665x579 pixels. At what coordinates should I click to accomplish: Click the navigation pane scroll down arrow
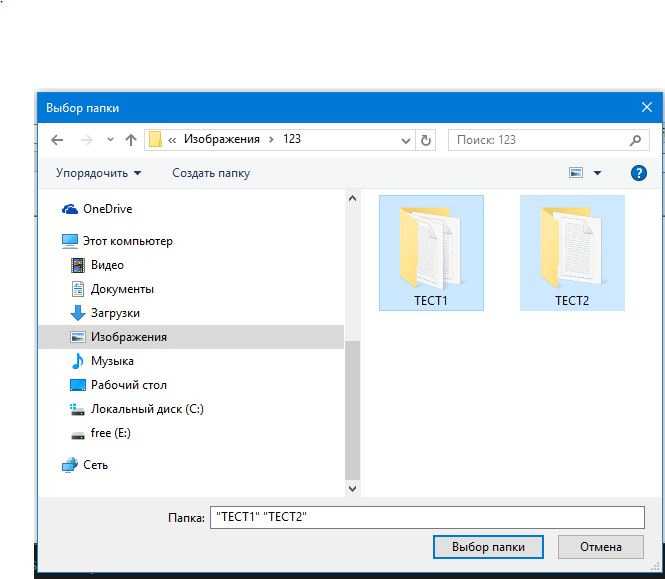(352, 489)
